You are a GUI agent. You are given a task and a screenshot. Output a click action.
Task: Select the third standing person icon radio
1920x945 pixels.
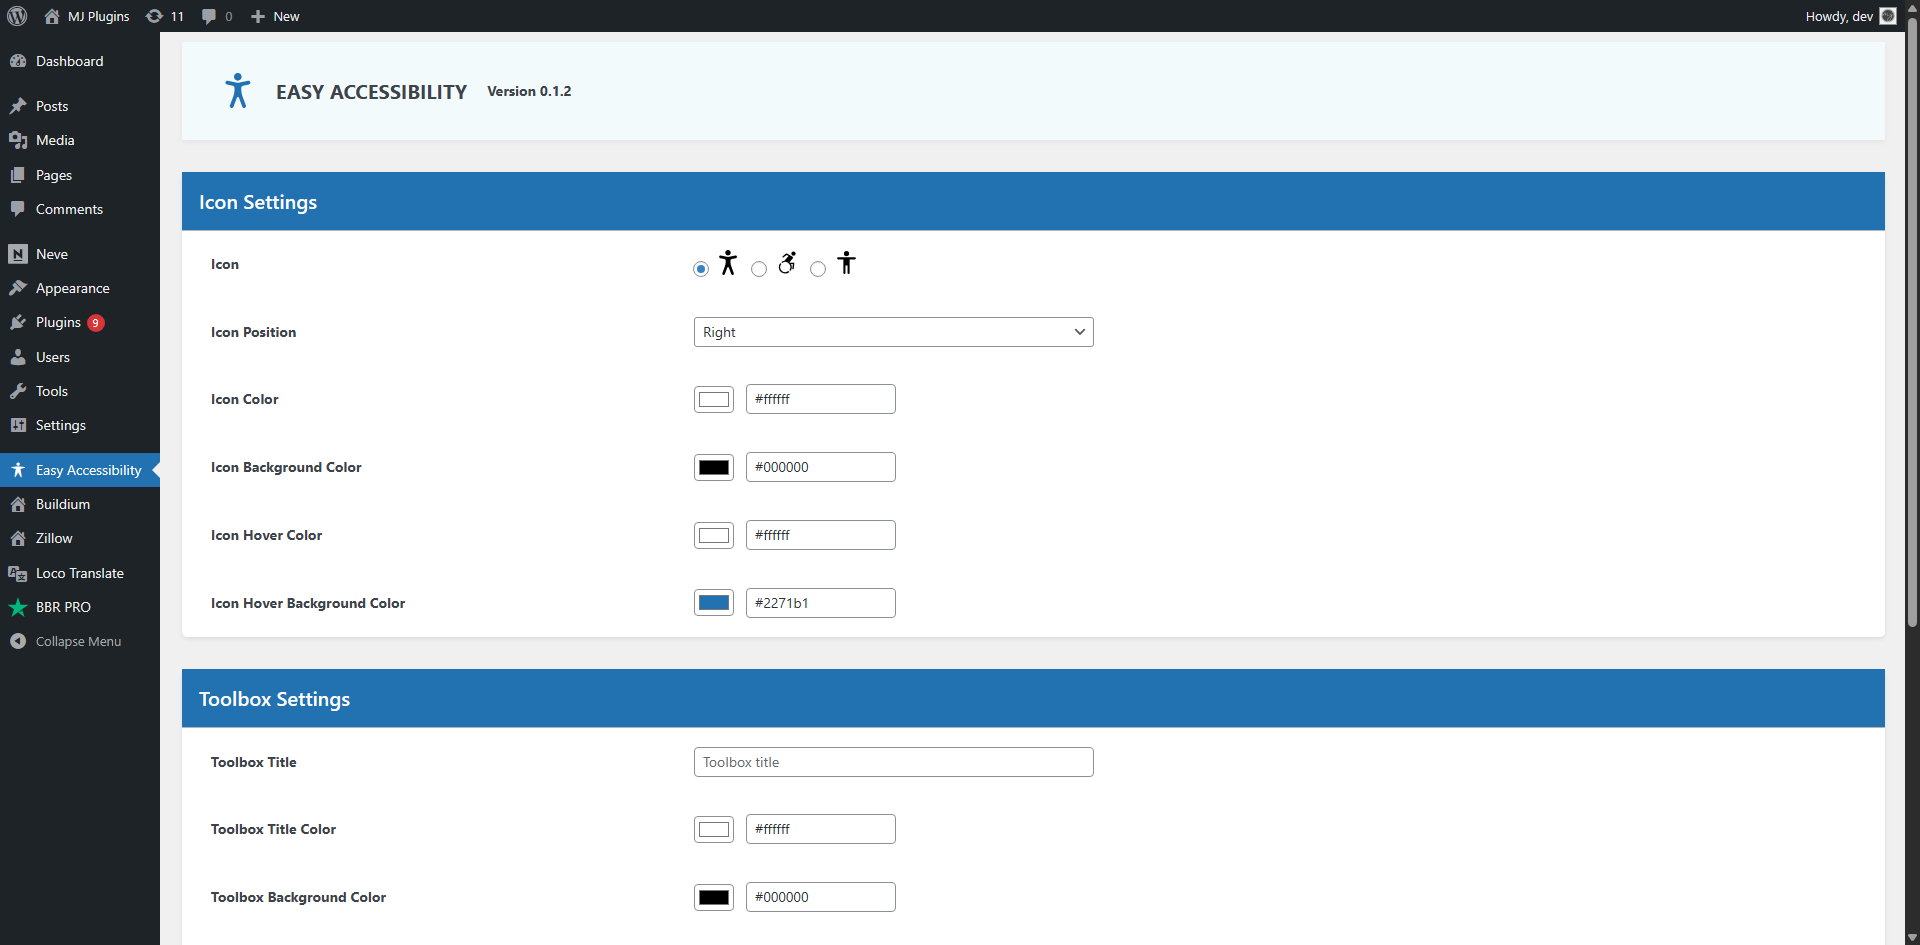coord(818,268)
